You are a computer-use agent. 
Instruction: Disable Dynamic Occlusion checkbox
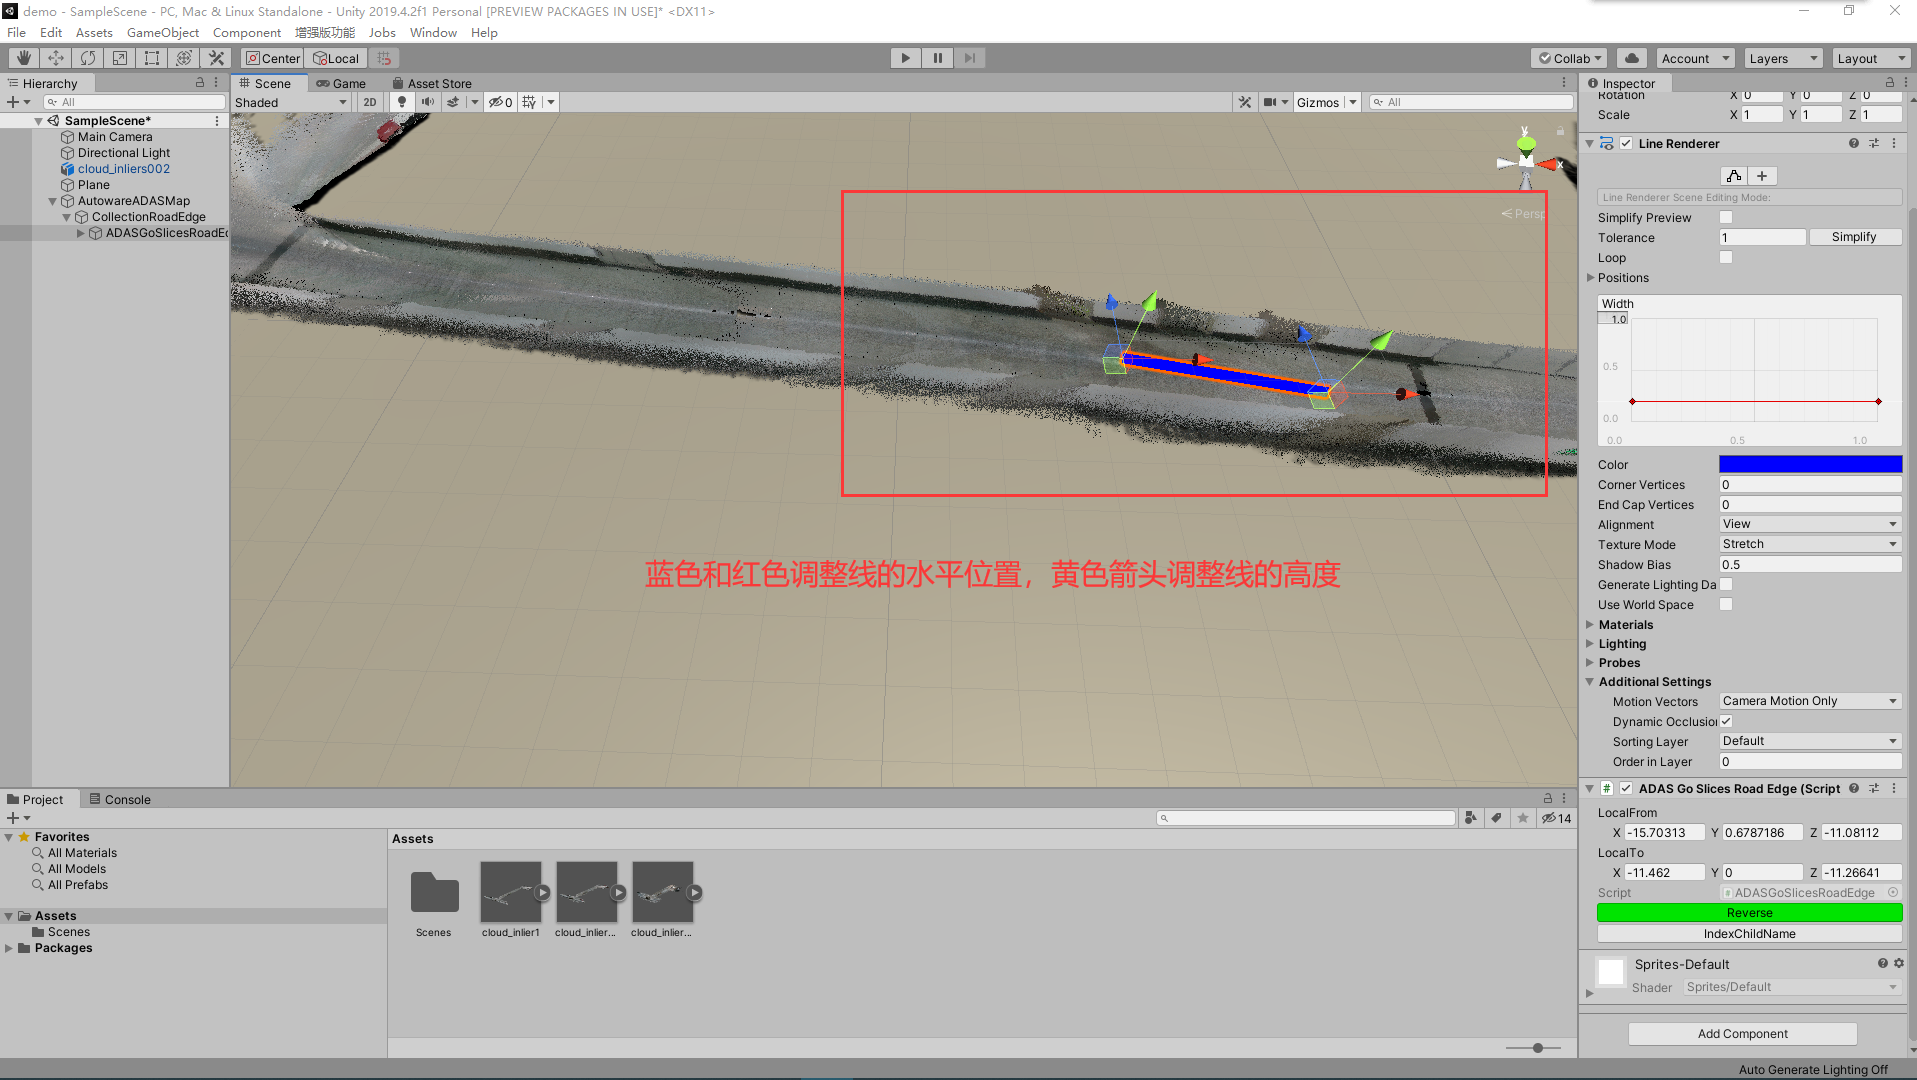(x=1725, y=721)
